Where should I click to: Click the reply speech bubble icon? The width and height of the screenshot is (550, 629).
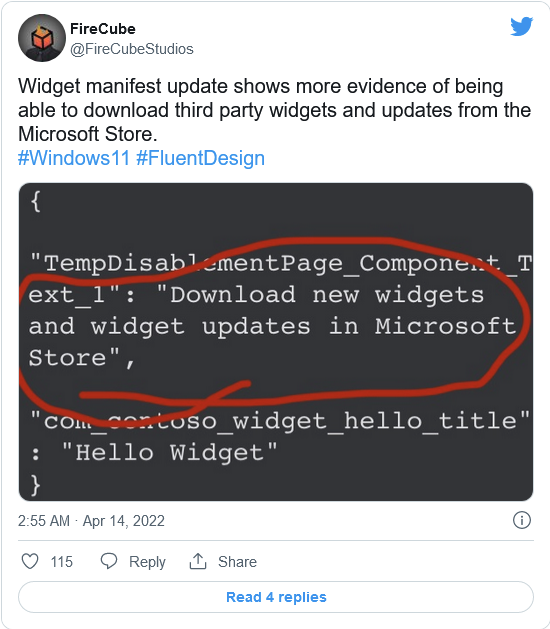tap(109, 561)
